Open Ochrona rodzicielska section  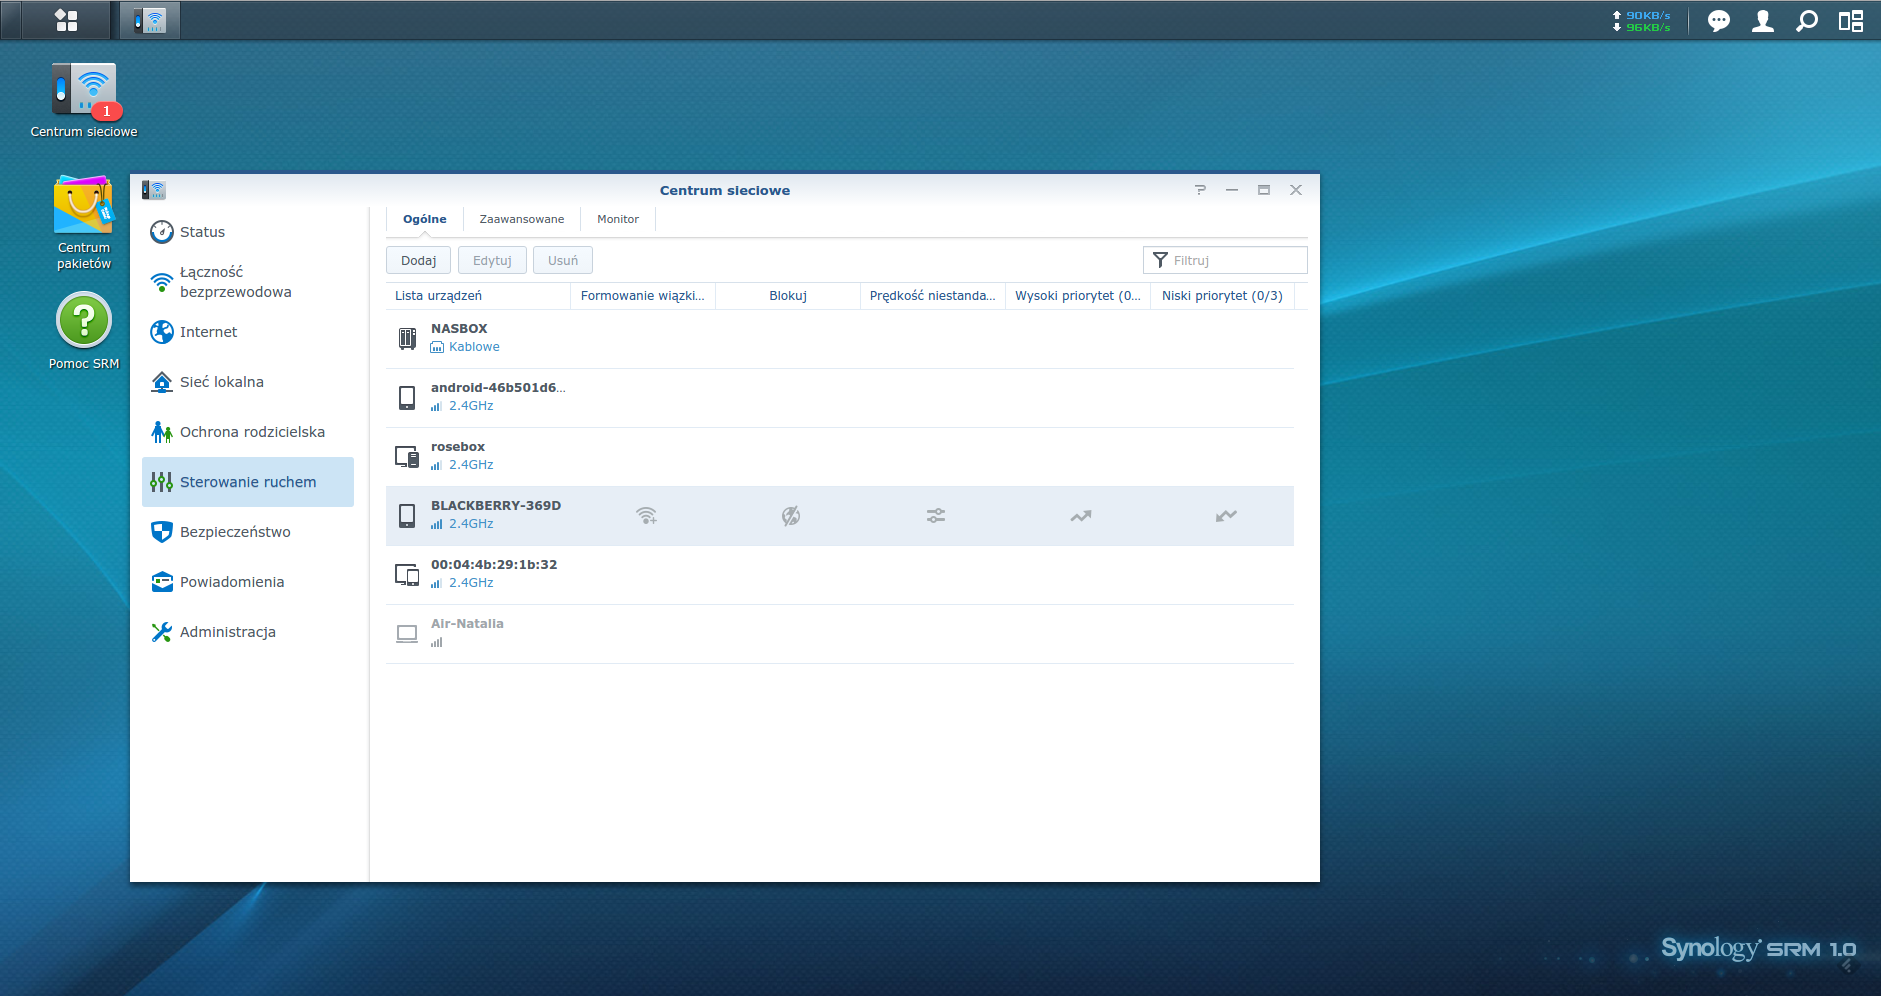click(248, 432)
